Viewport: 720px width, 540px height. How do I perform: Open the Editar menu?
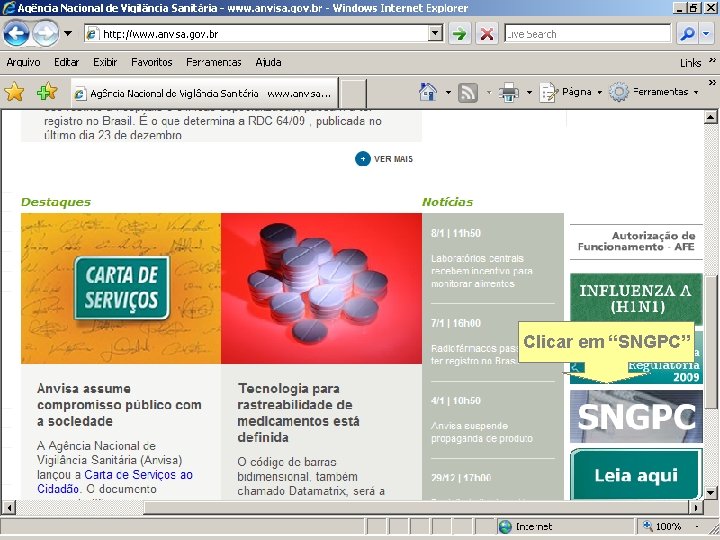pos(67,62)
